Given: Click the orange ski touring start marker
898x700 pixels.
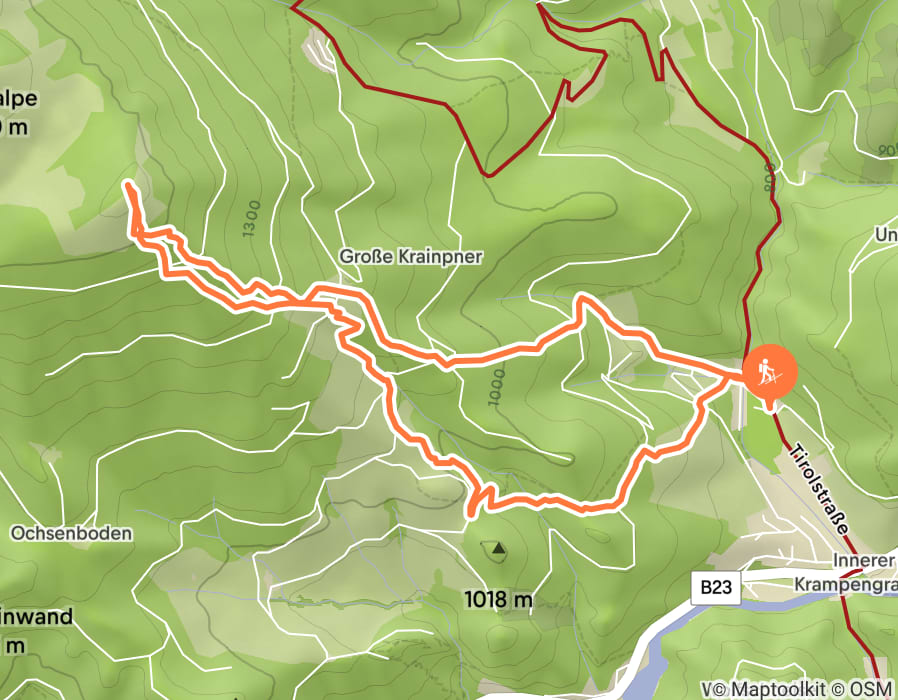Looking at the screenshot, I should coord(769,372).
